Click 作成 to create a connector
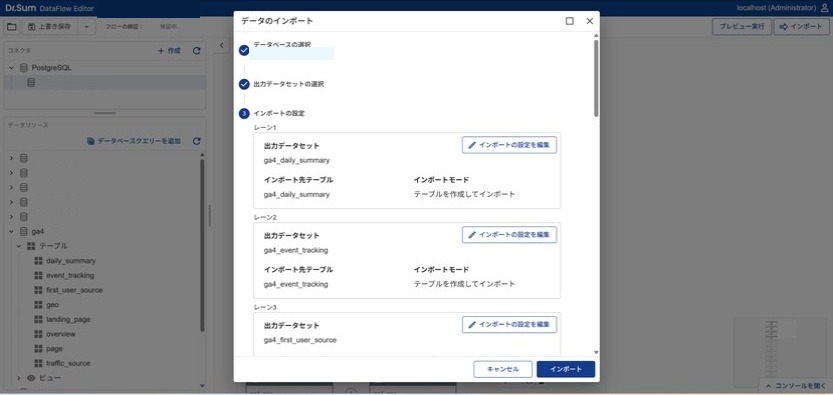This screenshot has height=395, width=833. pos(169,51)
